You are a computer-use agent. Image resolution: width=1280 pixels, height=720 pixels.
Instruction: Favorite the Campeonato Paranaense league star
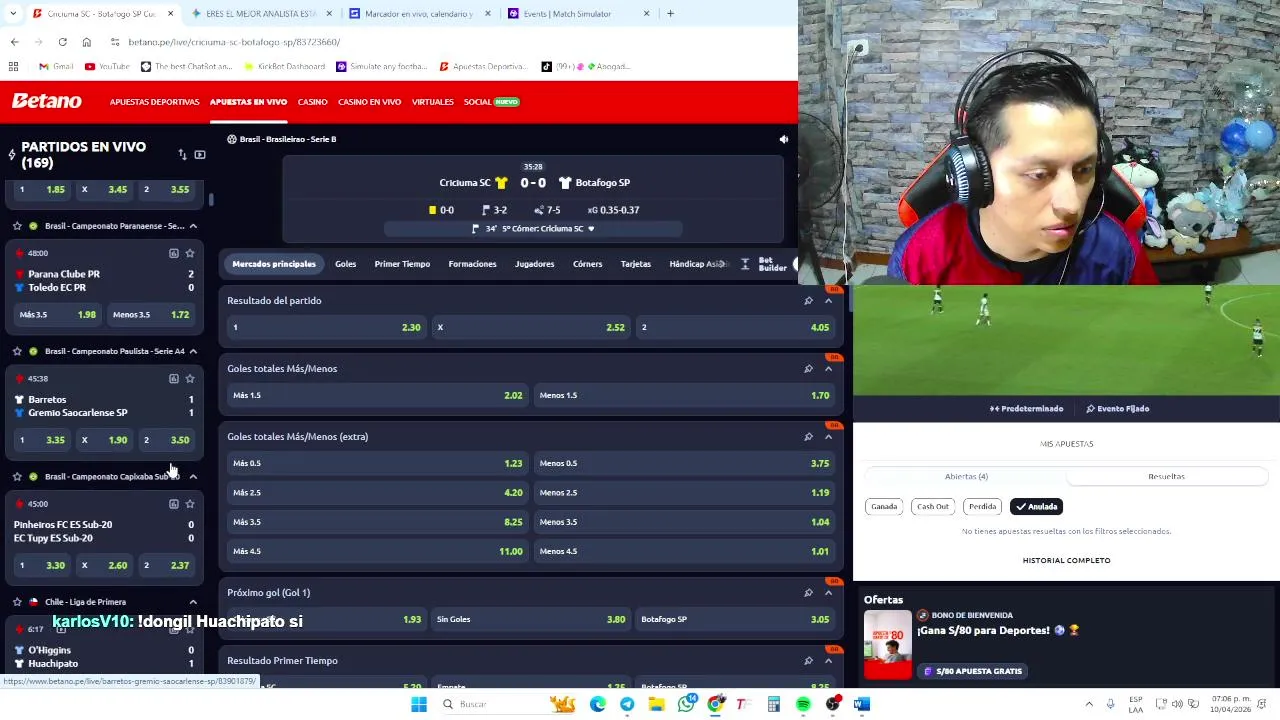coord(17,226)
